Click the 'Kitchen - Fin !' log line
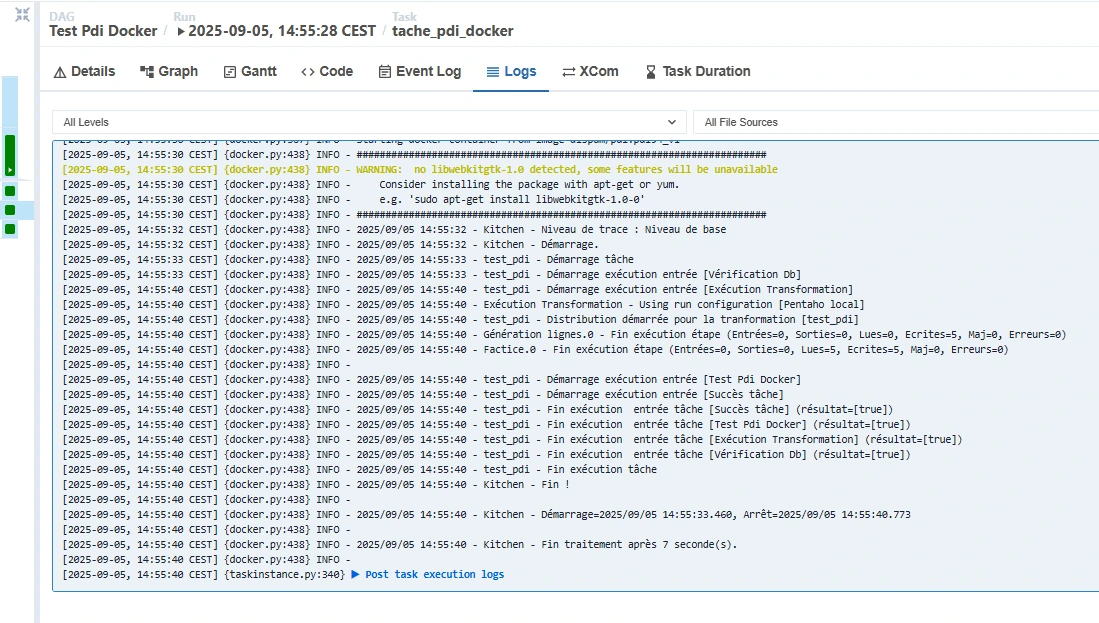Screen dimensions: 1099x623 [316, 484]
